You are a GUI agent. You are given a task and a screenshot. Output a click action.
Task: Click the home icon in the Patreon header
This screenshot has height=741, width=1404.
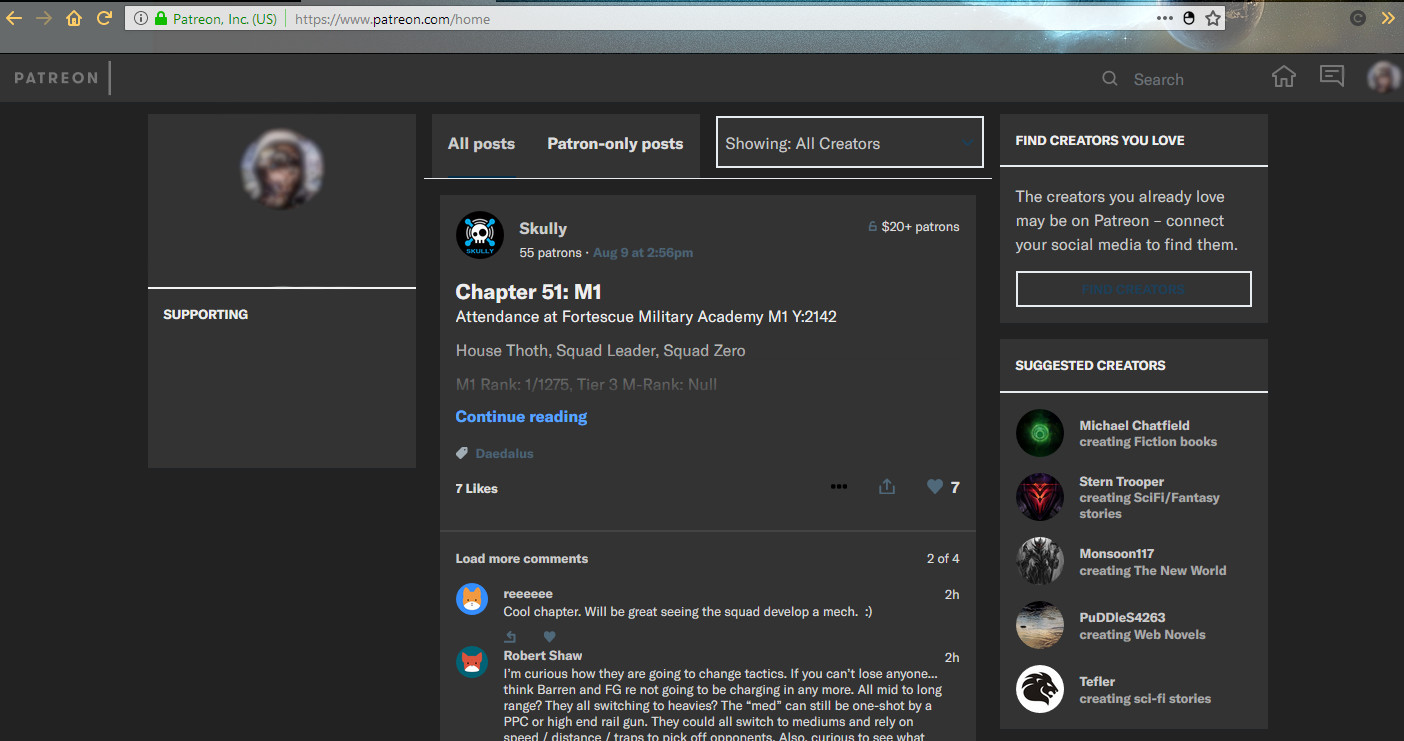point(1283,75)
